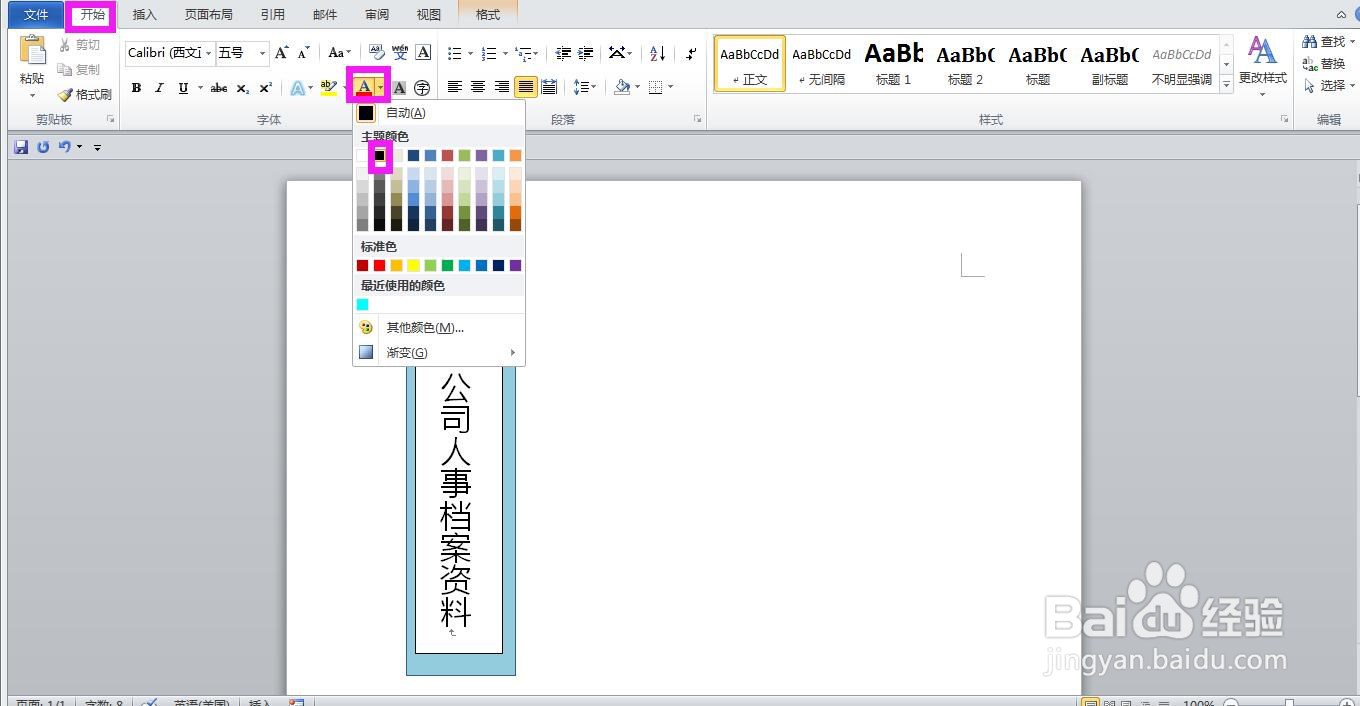The height and width of the screenshot is (706, 1360).
Task: Toggle bold formatting
Action: 135,88
